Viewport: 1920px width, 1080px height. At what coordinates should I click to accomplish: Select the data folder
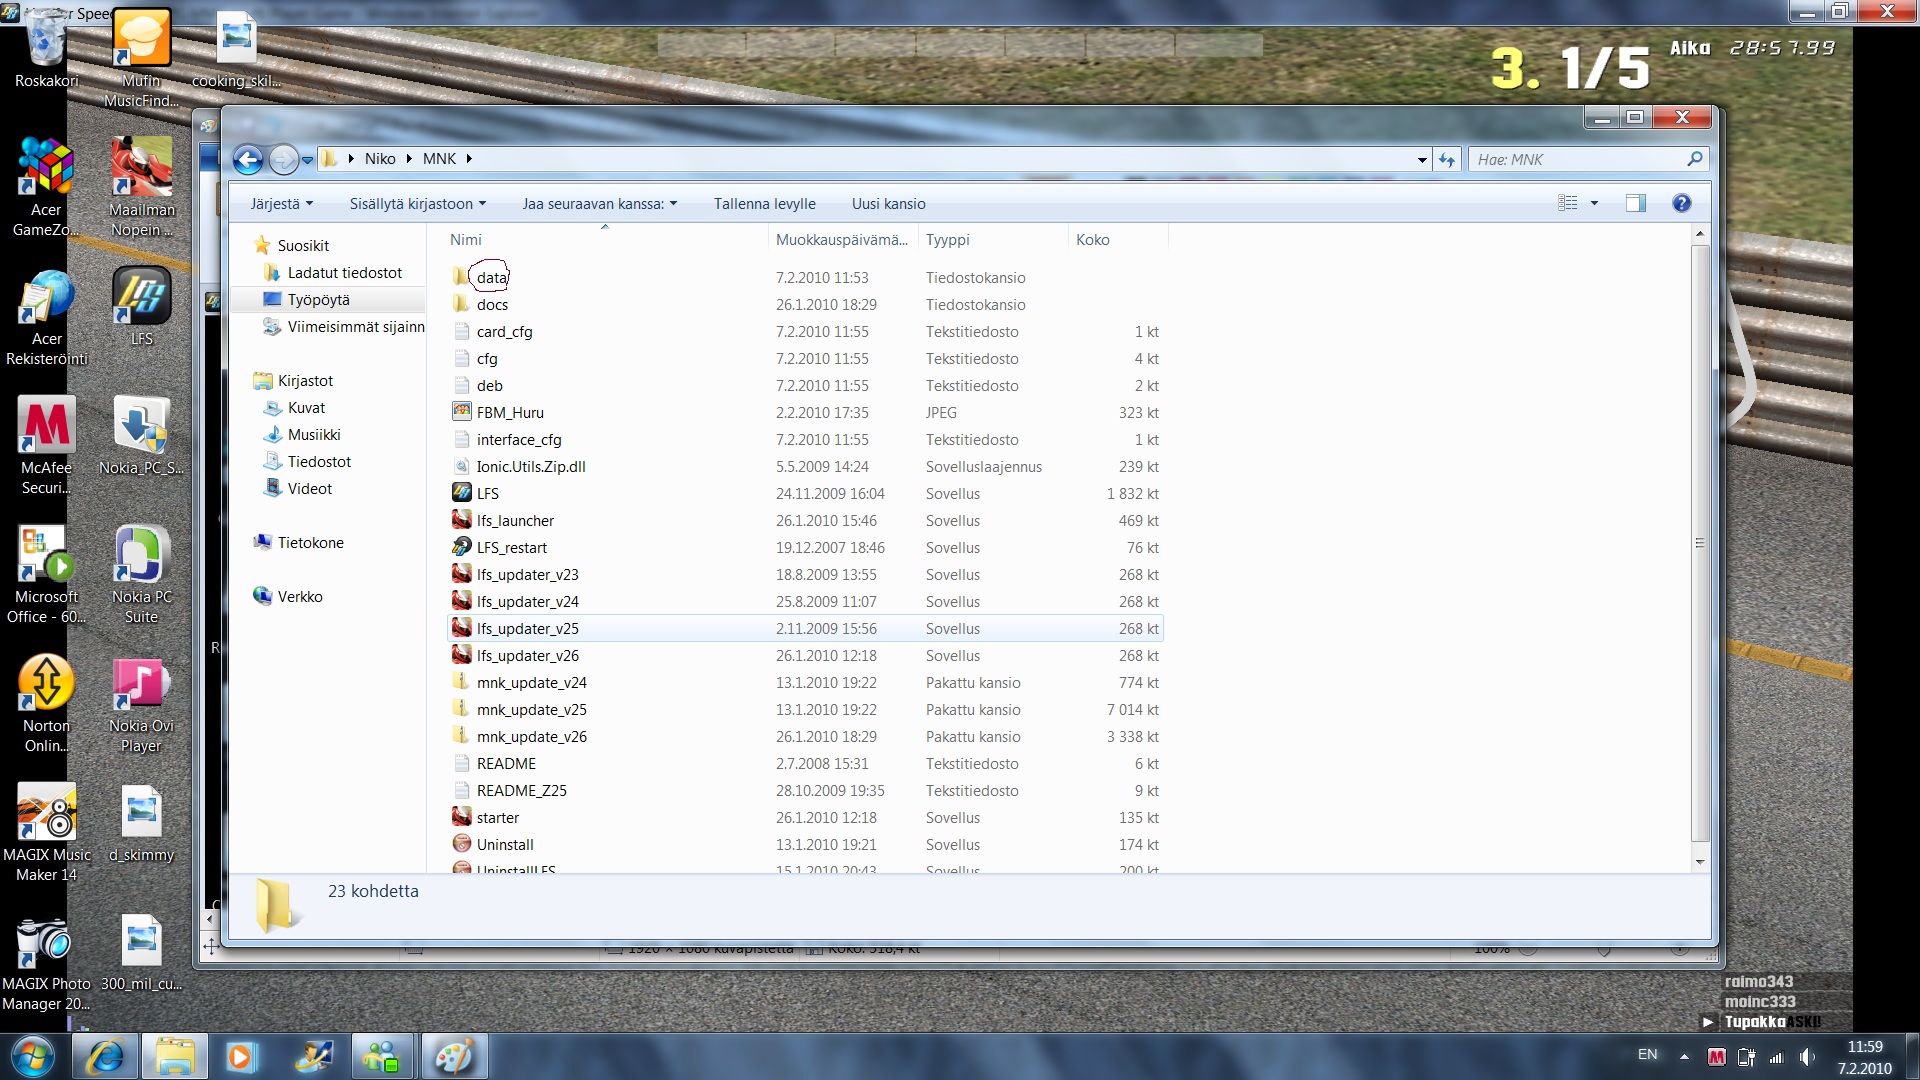point(491,277)
